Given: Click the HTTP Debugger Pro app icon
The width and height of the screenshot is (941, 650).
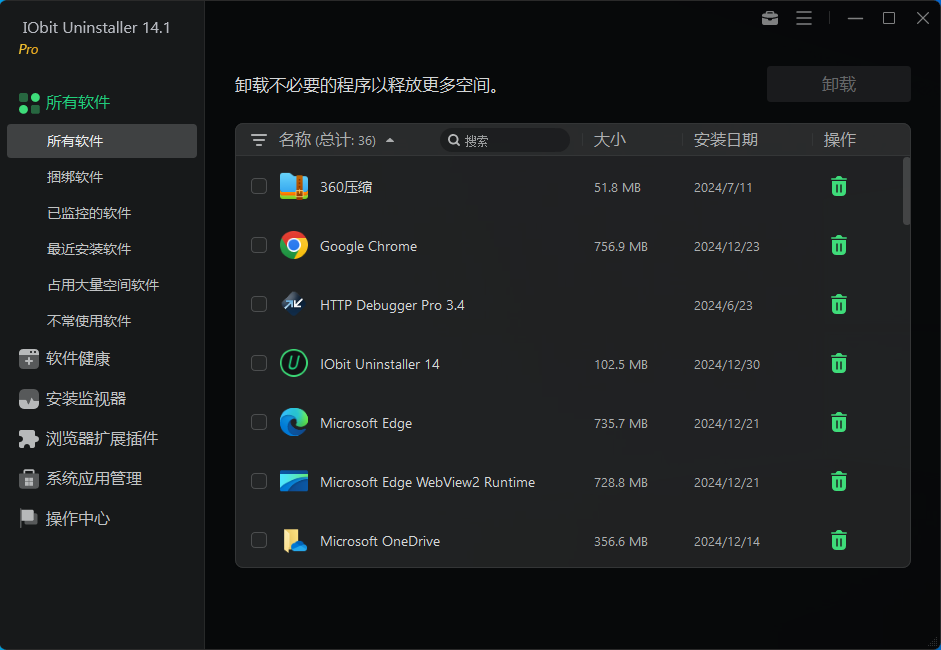Looking at the screenshot, I should (x=294, y=304).
